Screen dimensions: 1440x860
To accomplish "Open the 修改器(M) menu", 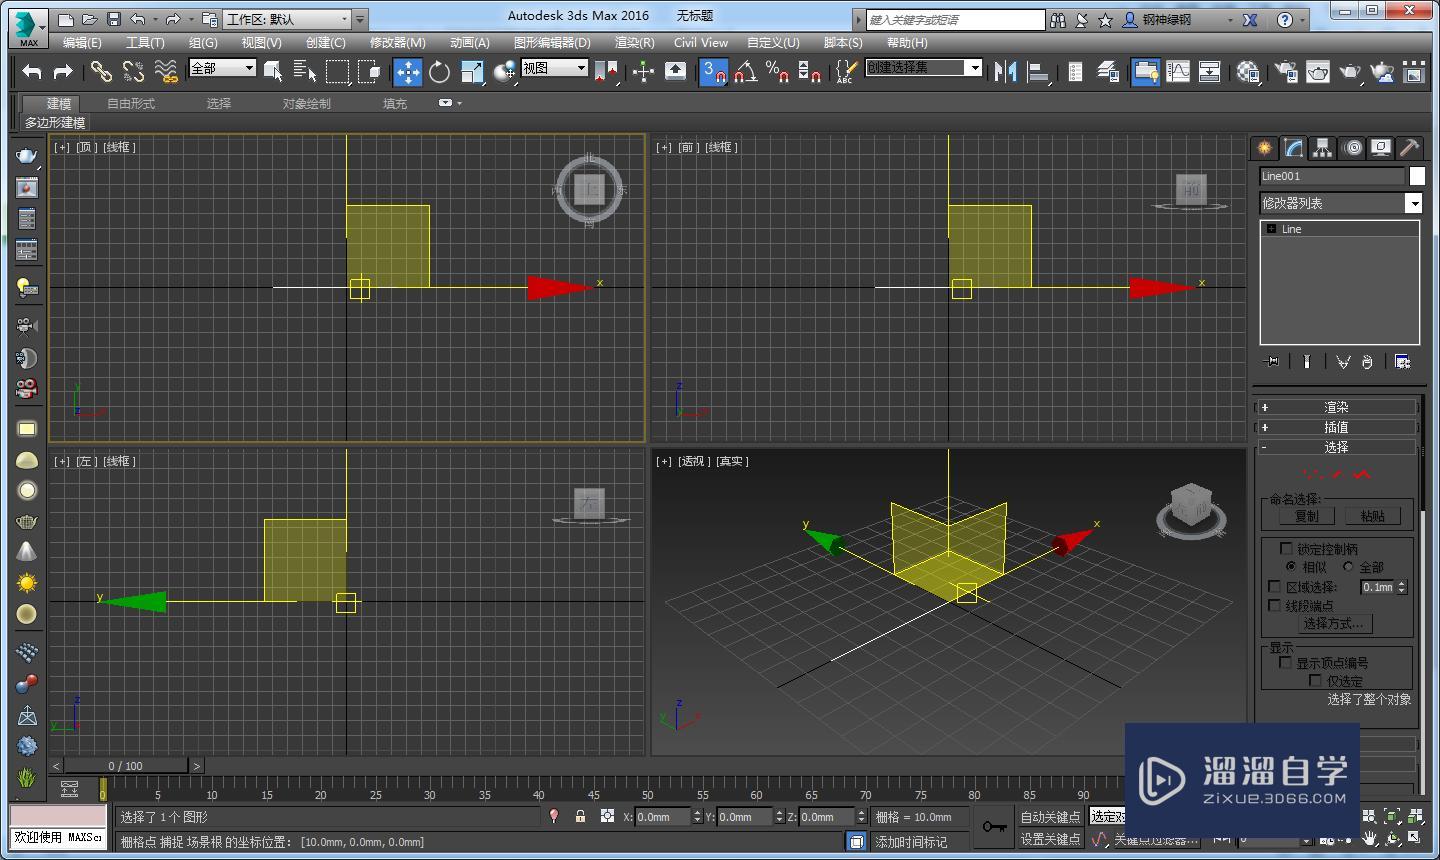I will click(397, 42).
